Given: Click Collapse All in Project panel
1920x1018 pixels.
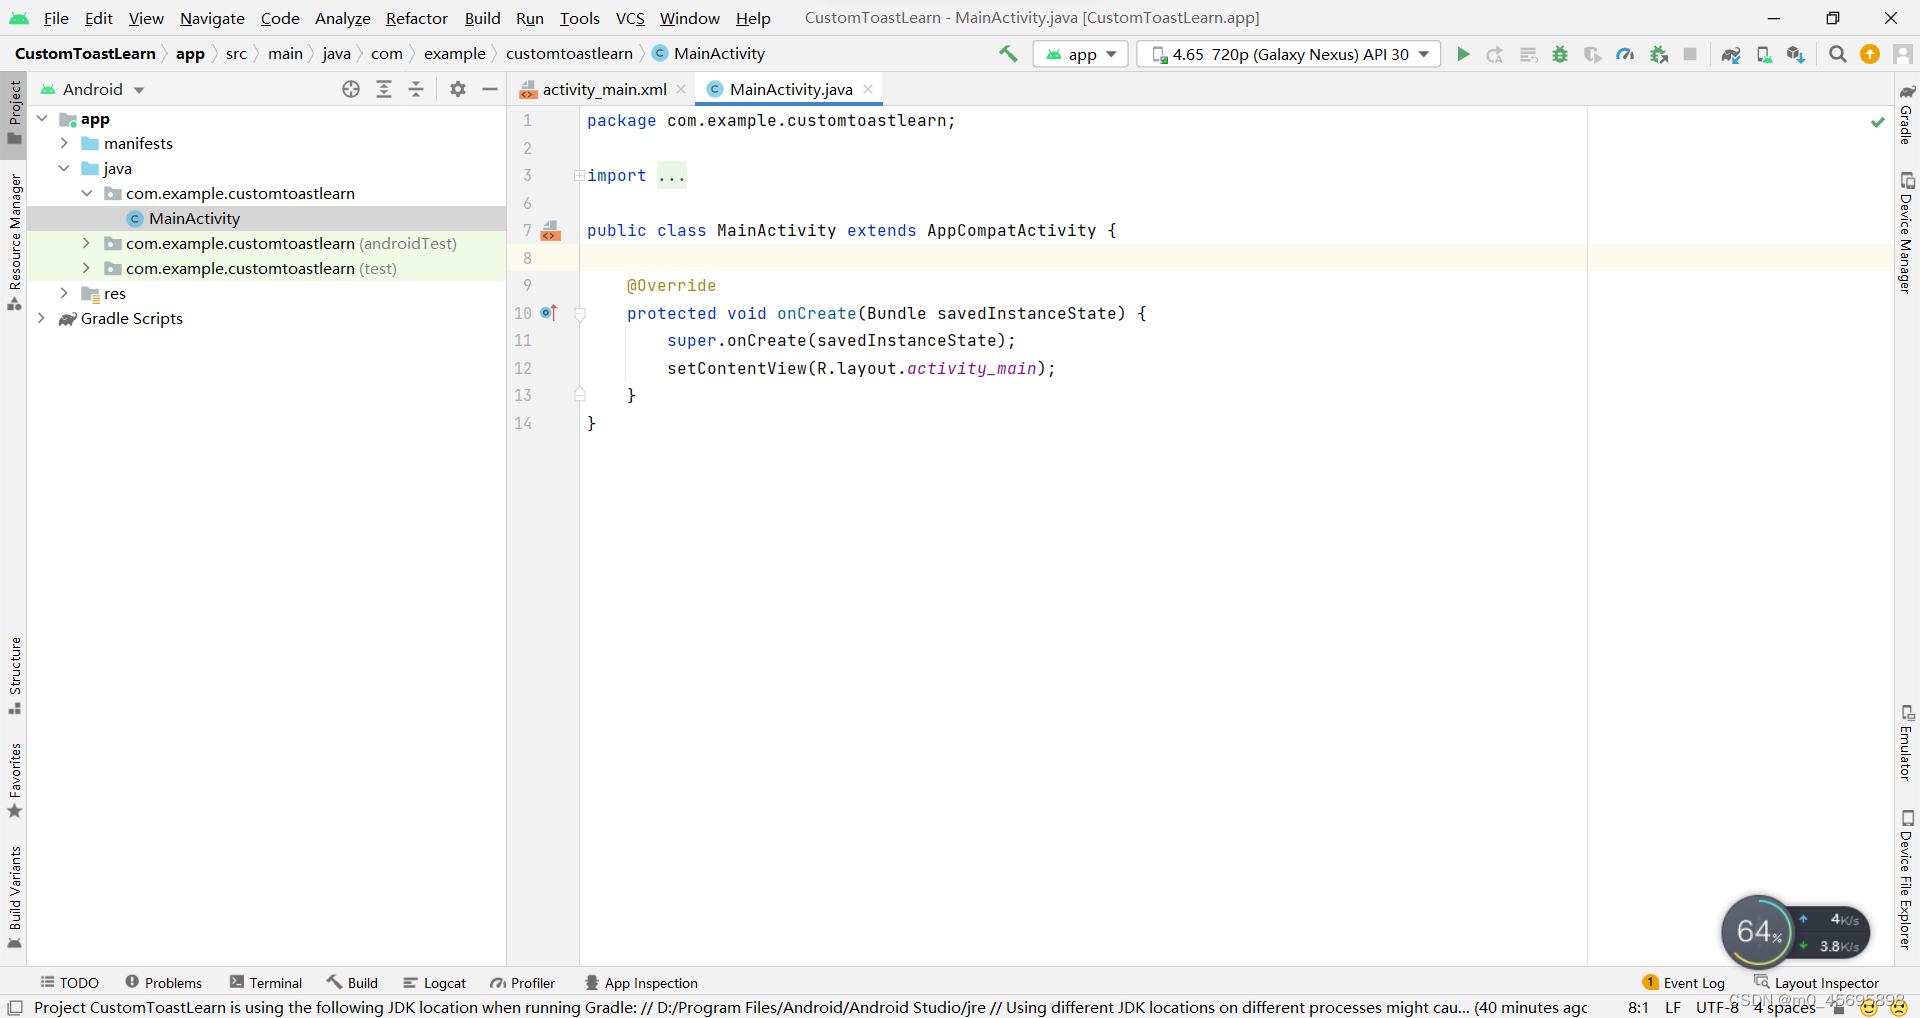Looking at the screenshot, I should pyautogui.click(x=416, y=89).
